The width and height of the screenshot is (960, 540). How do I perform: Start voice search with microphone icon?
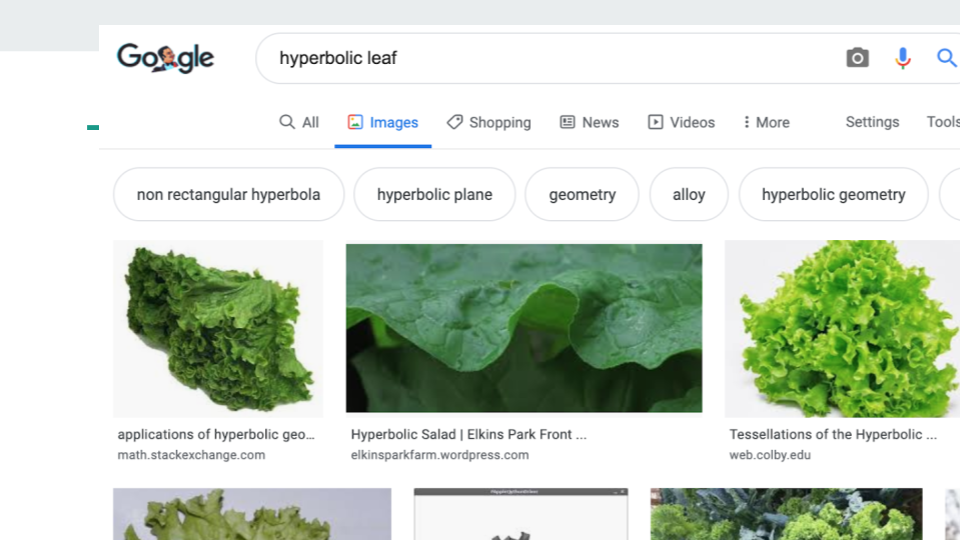903,58
